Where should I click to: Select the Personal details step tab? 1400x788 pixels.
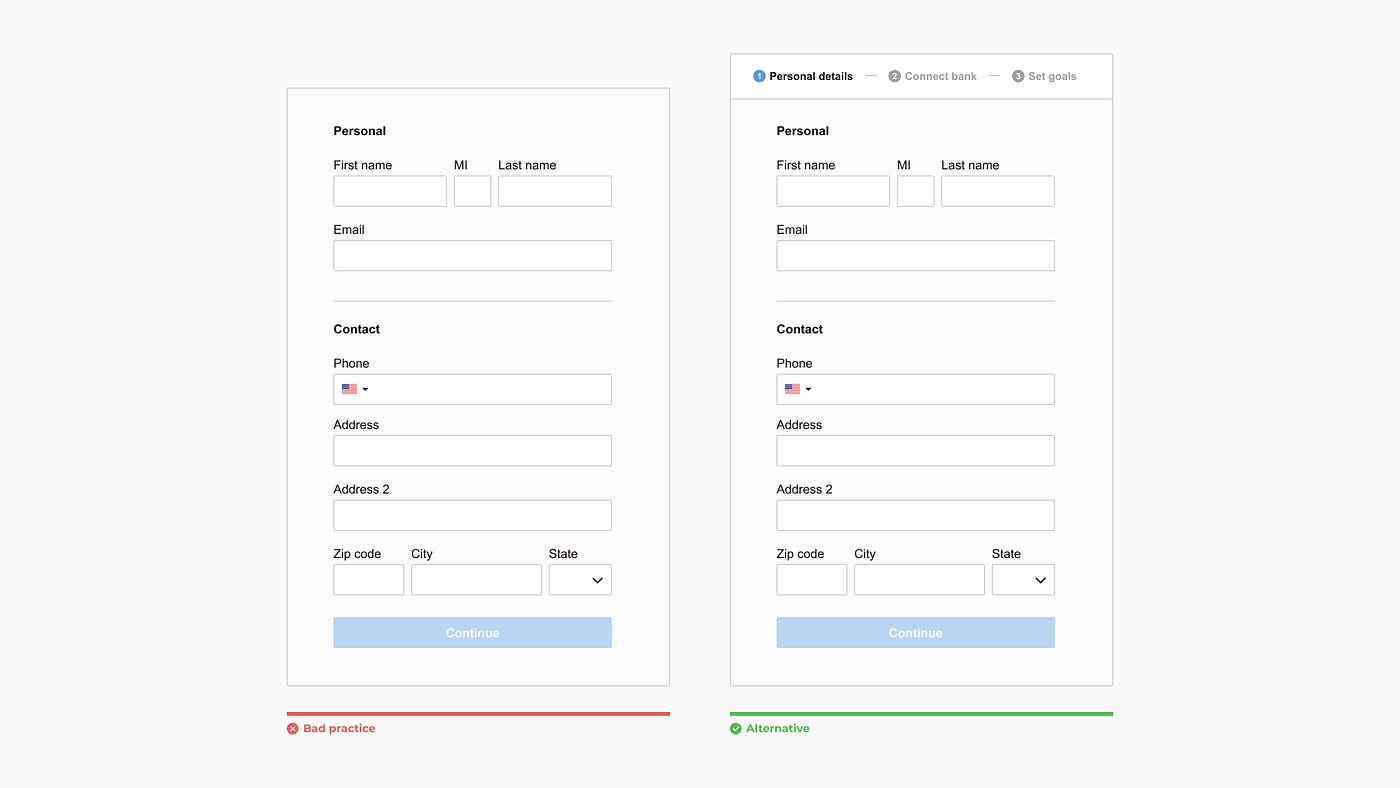click(x=803, y=76)
